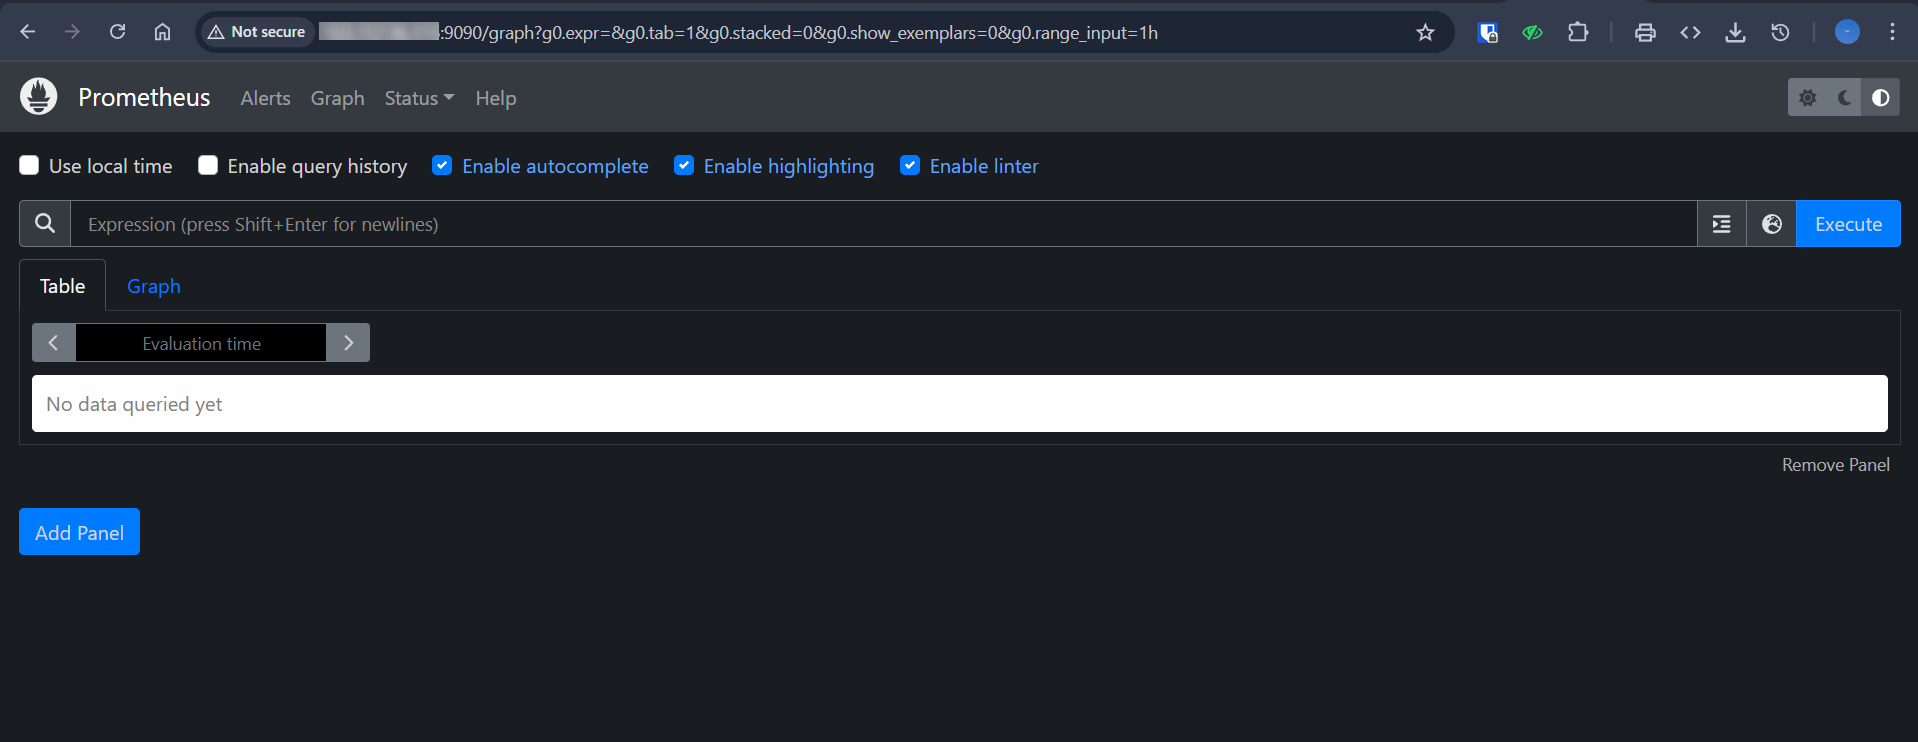Click the Prometheus brand title

(144, 97)
